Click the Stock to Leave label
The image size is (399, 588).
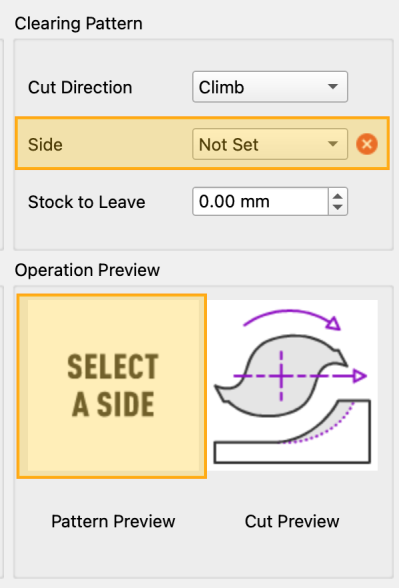tap(87, 202)
